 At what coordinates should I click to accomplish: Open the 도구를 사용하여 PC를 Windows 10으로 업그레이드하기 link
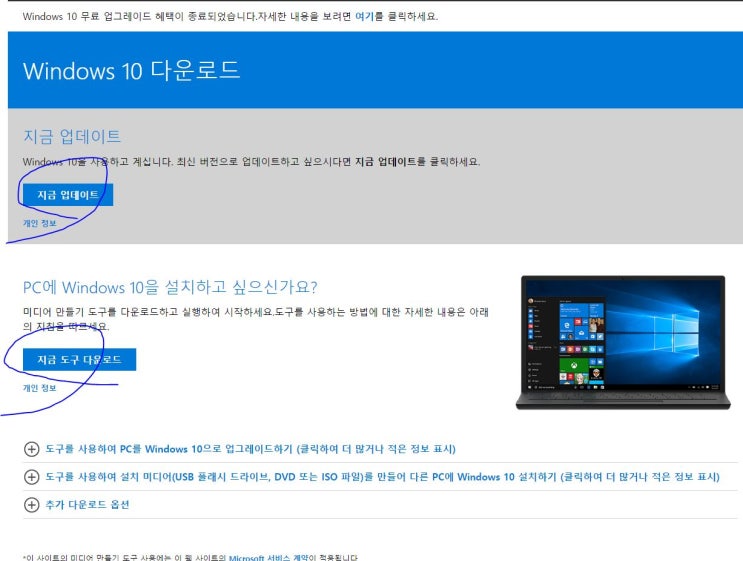251,449
